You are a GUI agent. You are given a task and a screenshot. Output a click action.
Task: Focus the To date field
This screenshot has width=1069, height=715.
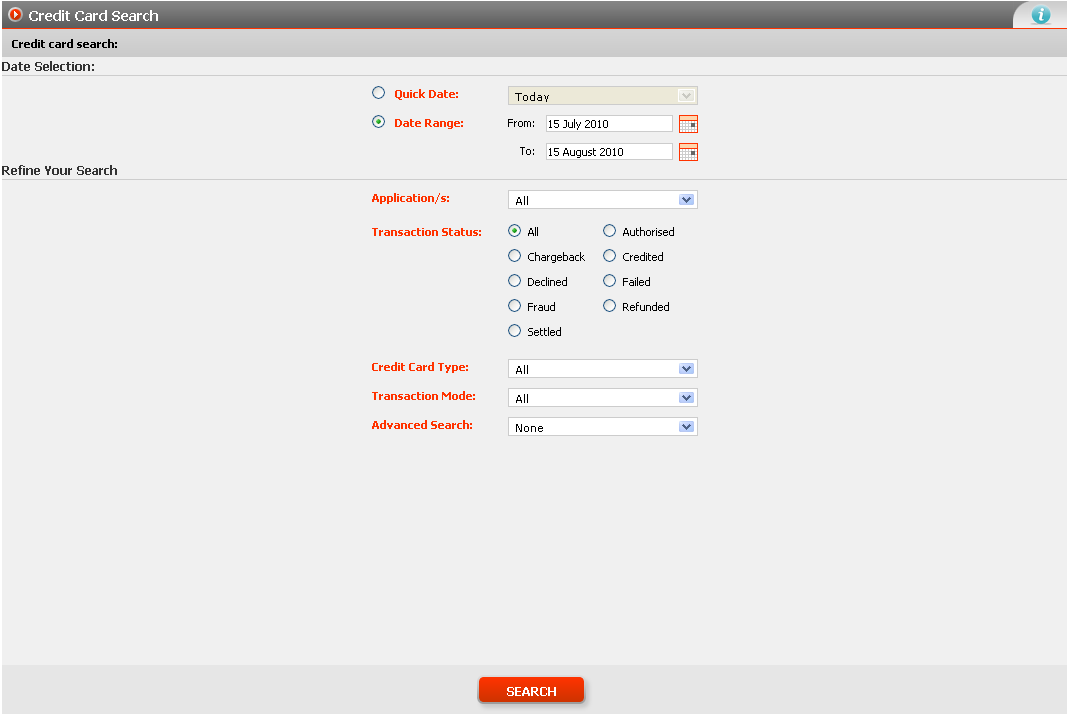(x=609, y=151)
